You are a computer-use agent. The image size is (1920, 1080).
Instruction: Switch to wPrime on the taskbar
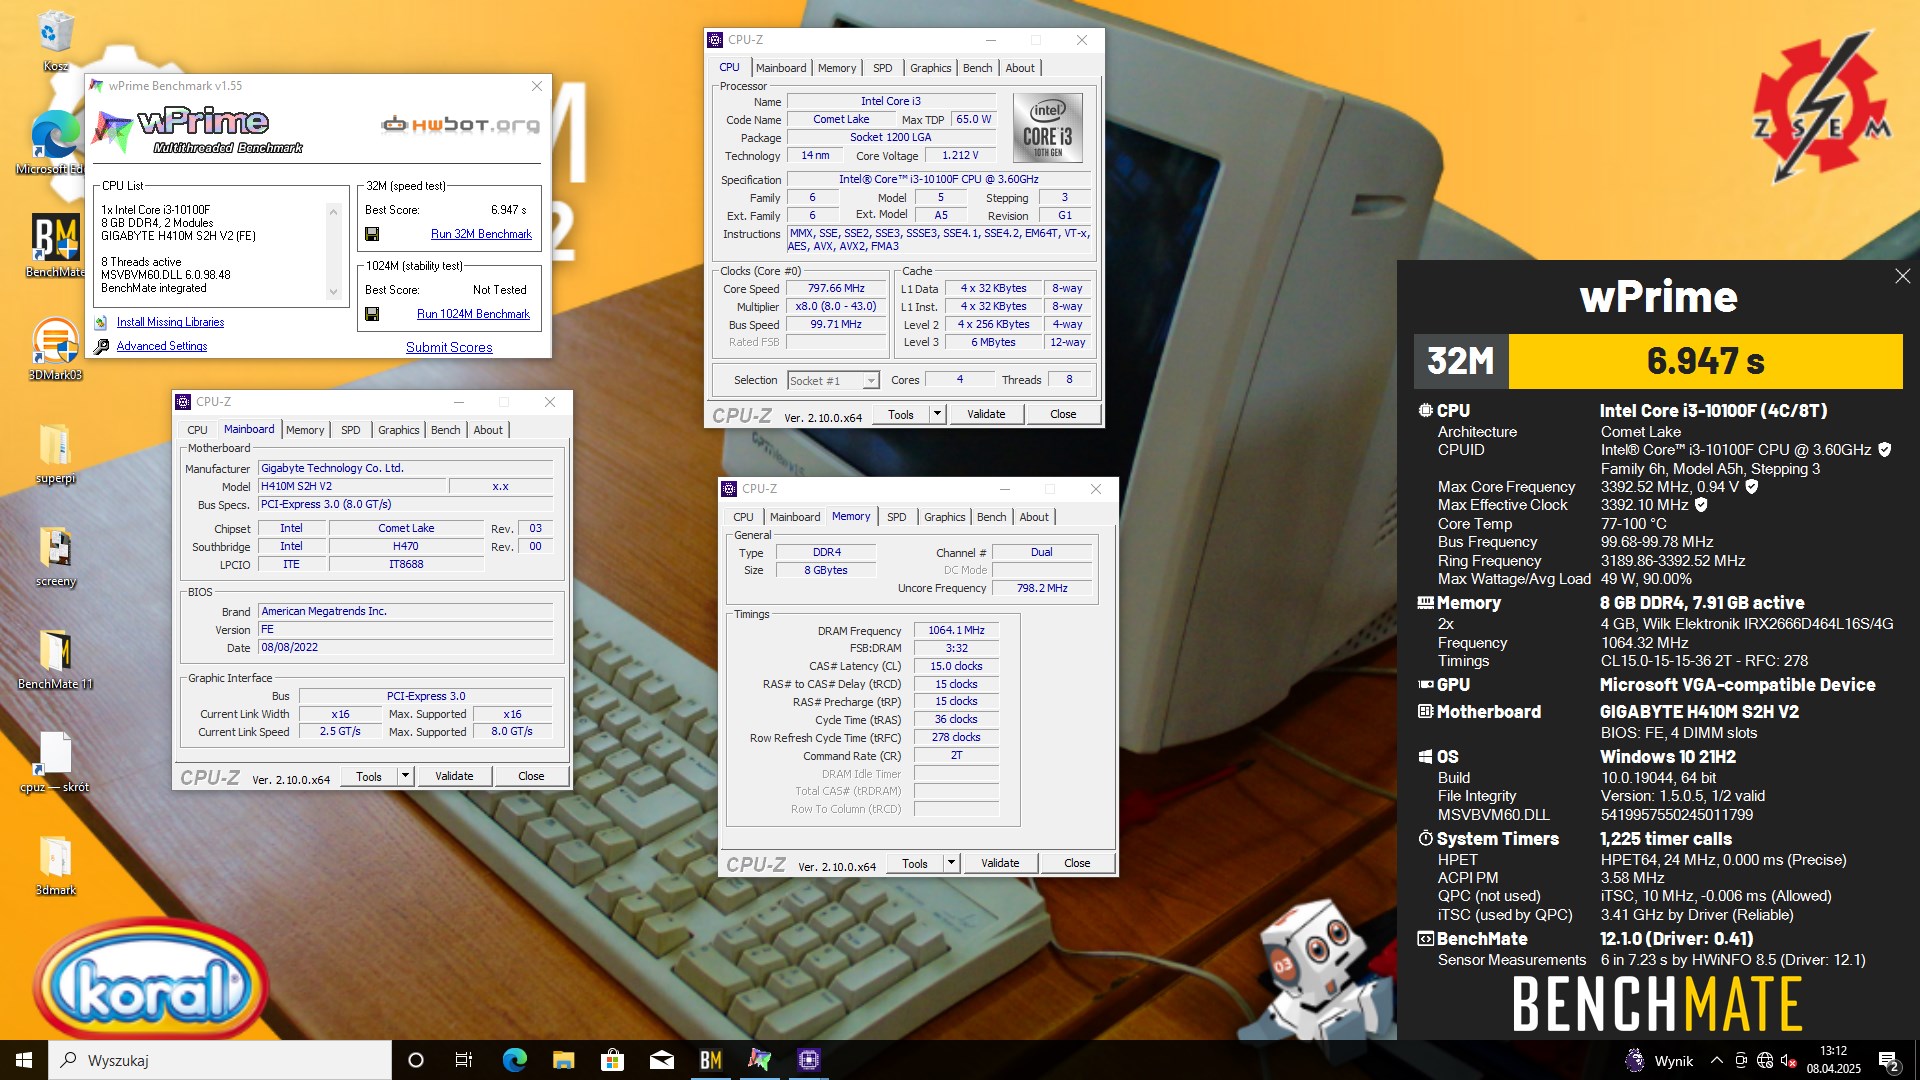(760, 1060)
